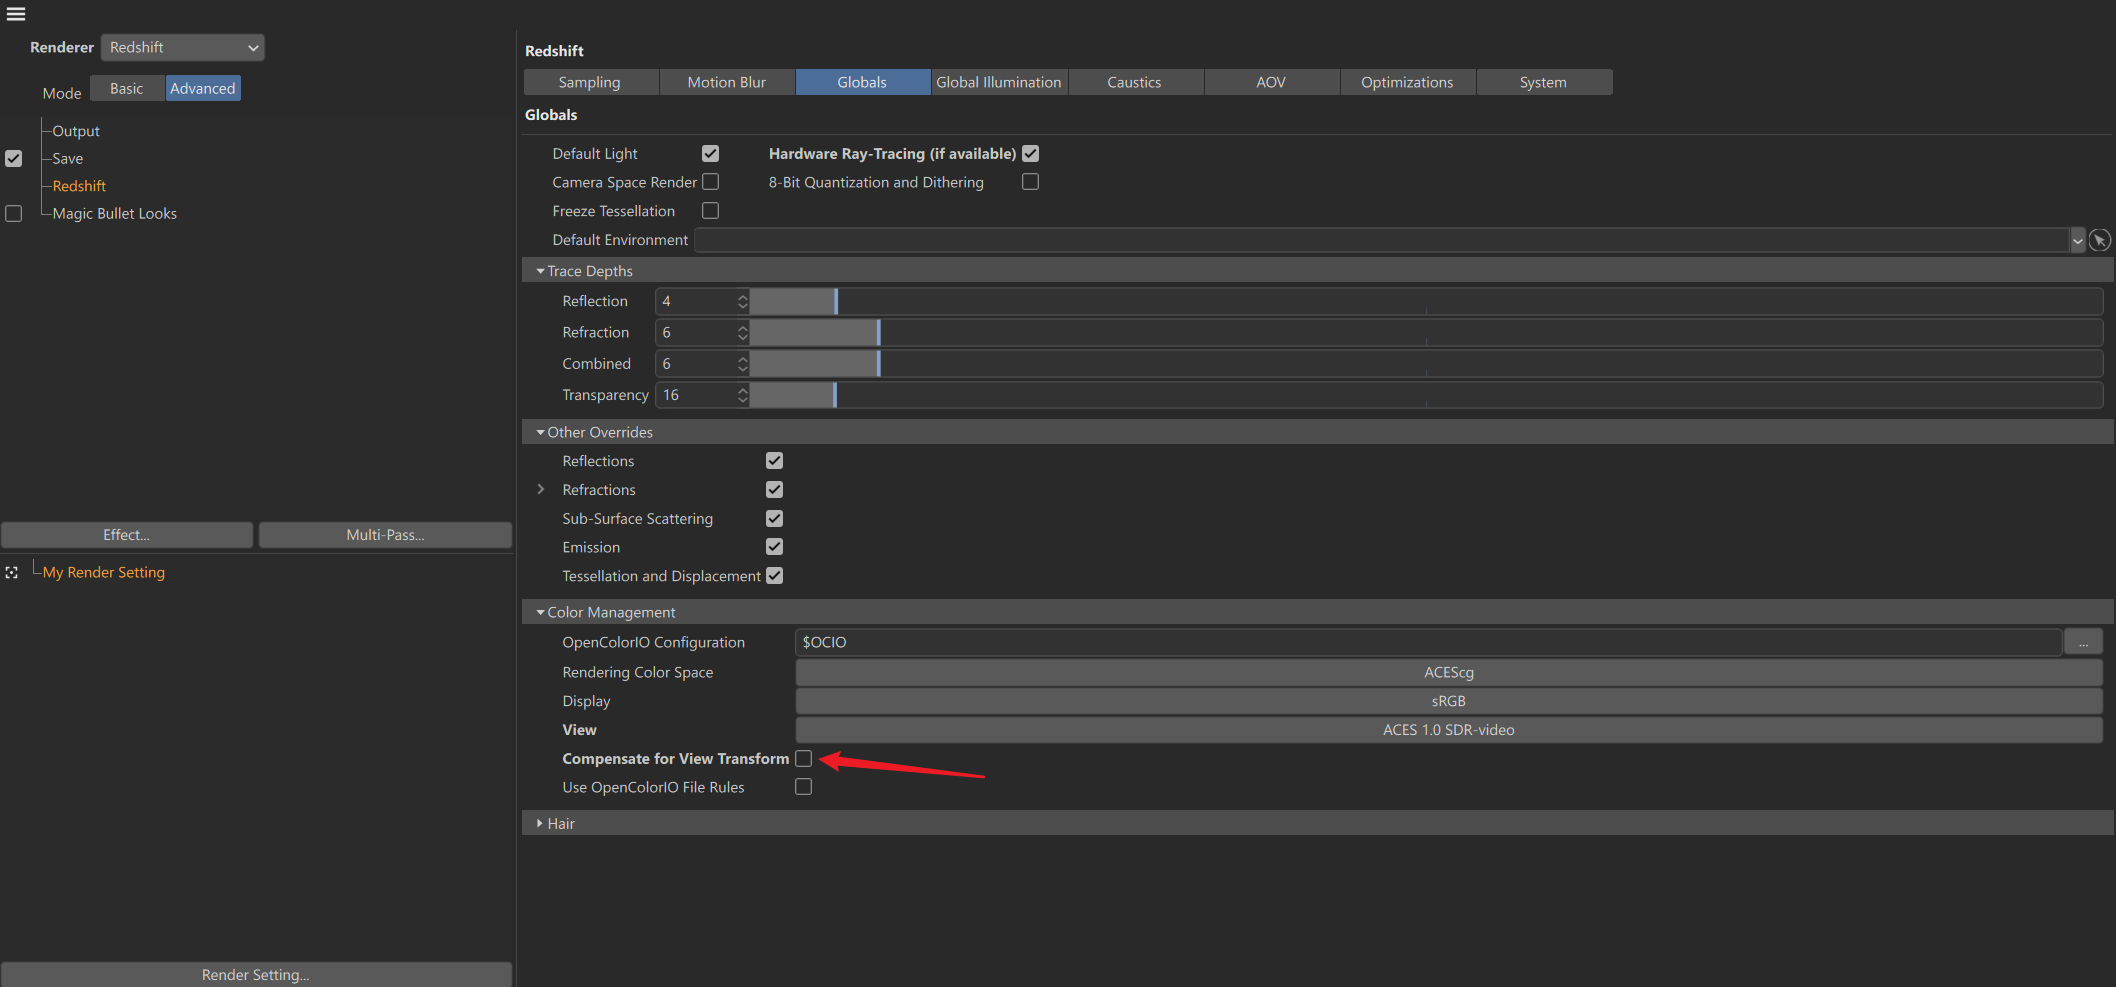Enable 8-Bit Quantization and Dithering checkbox
The height and width of the screenshot is (987, 2116).
(x=1031, y=182)
